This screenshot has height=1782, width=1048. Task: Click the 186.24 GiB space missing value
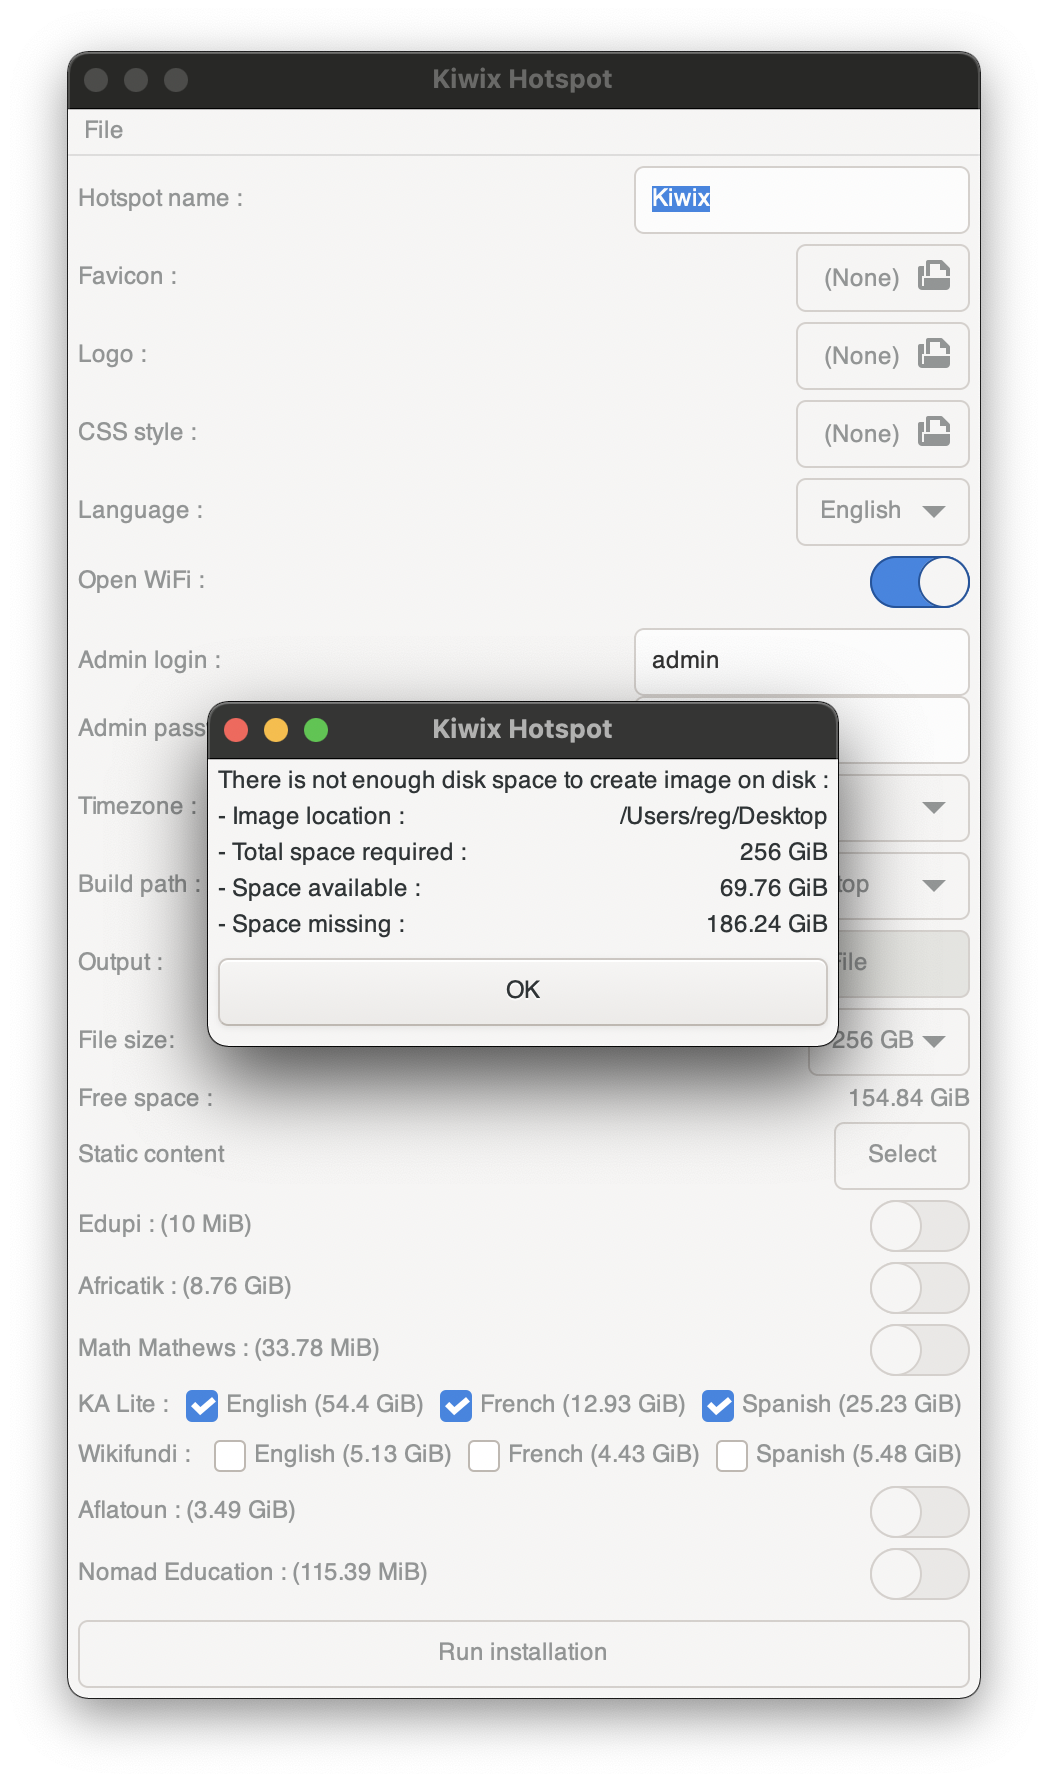click(767, 924)
